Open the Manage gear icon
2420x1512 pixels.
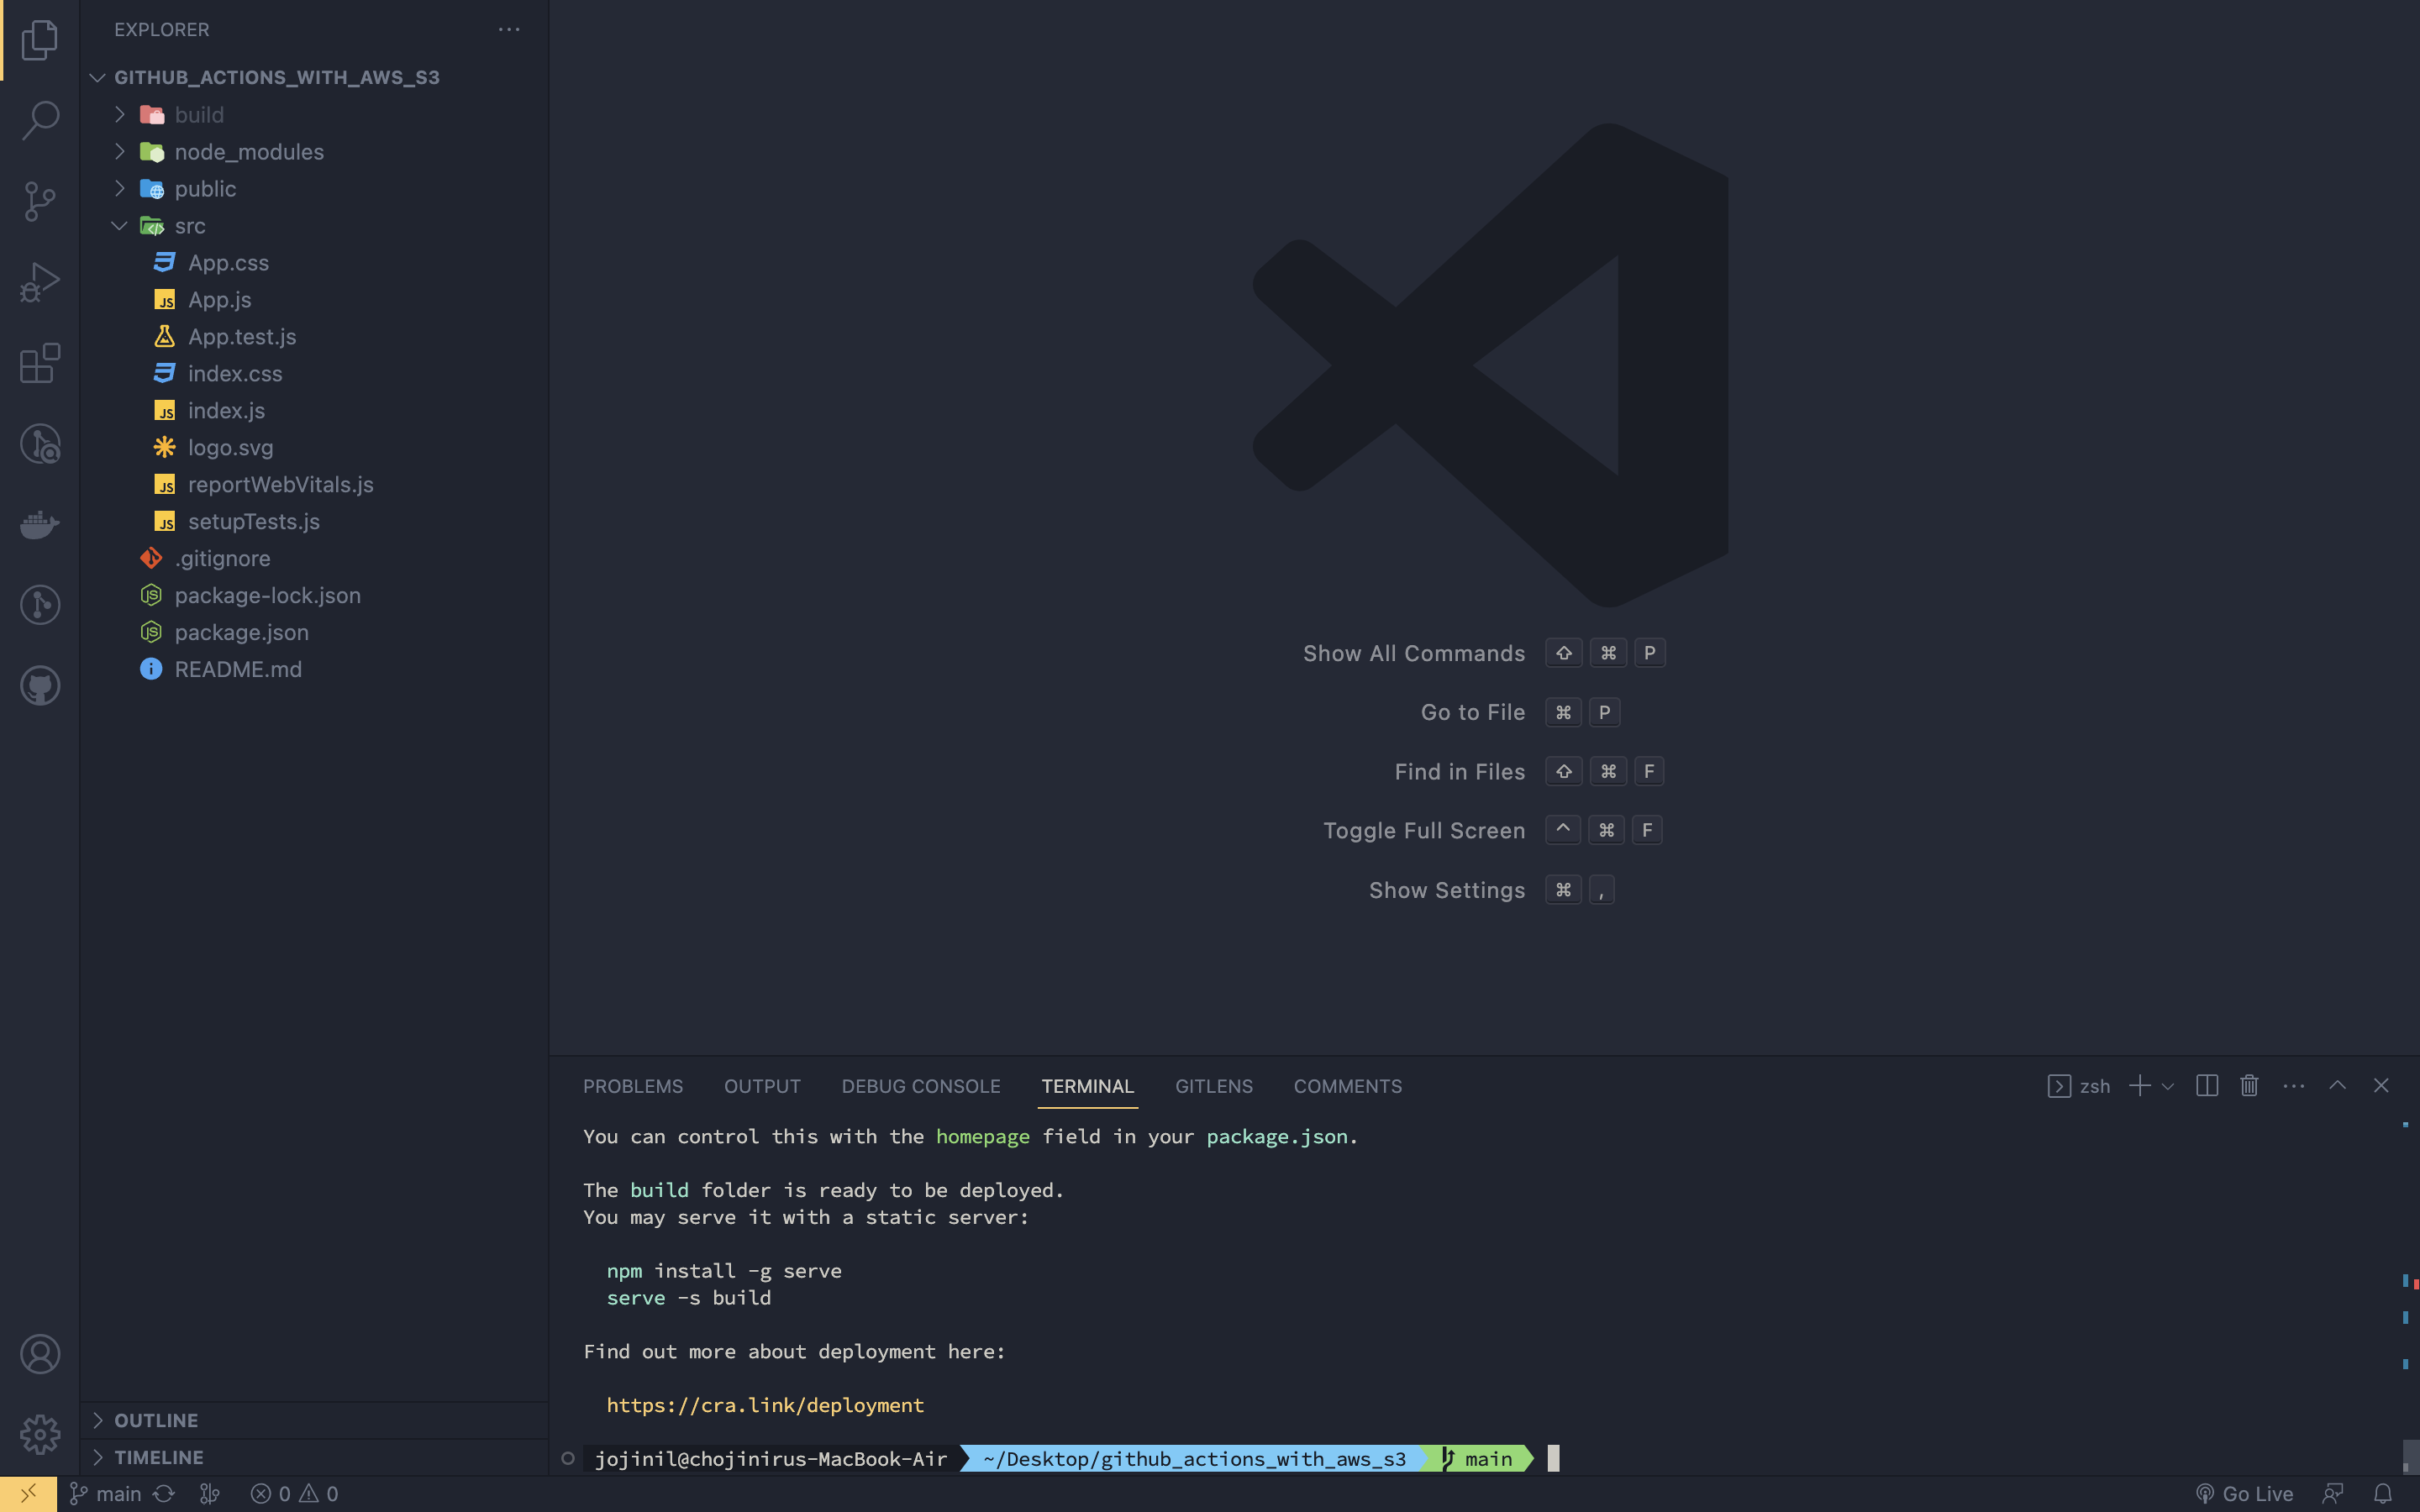coord(40,1434)
